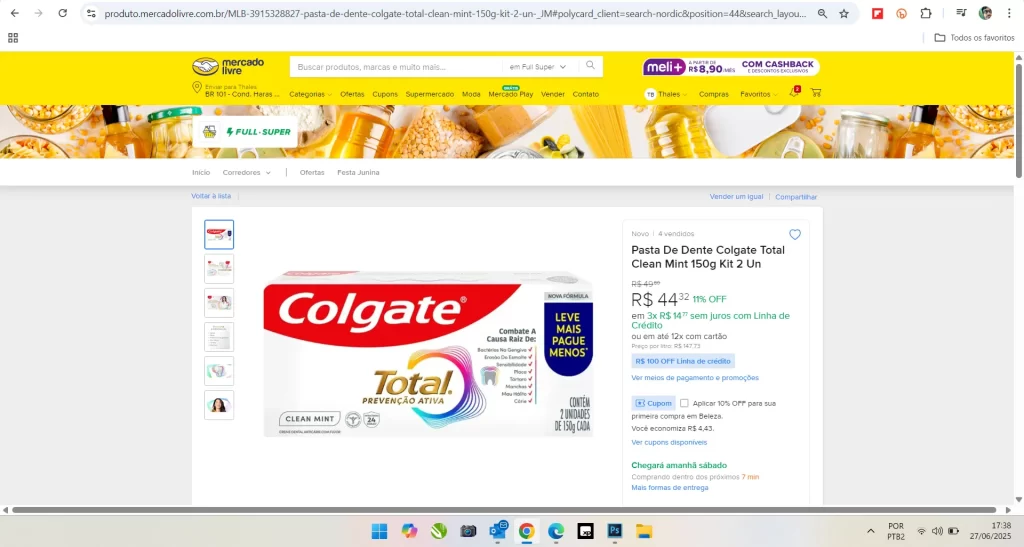Select the first product thumbnail

[219, 234]
